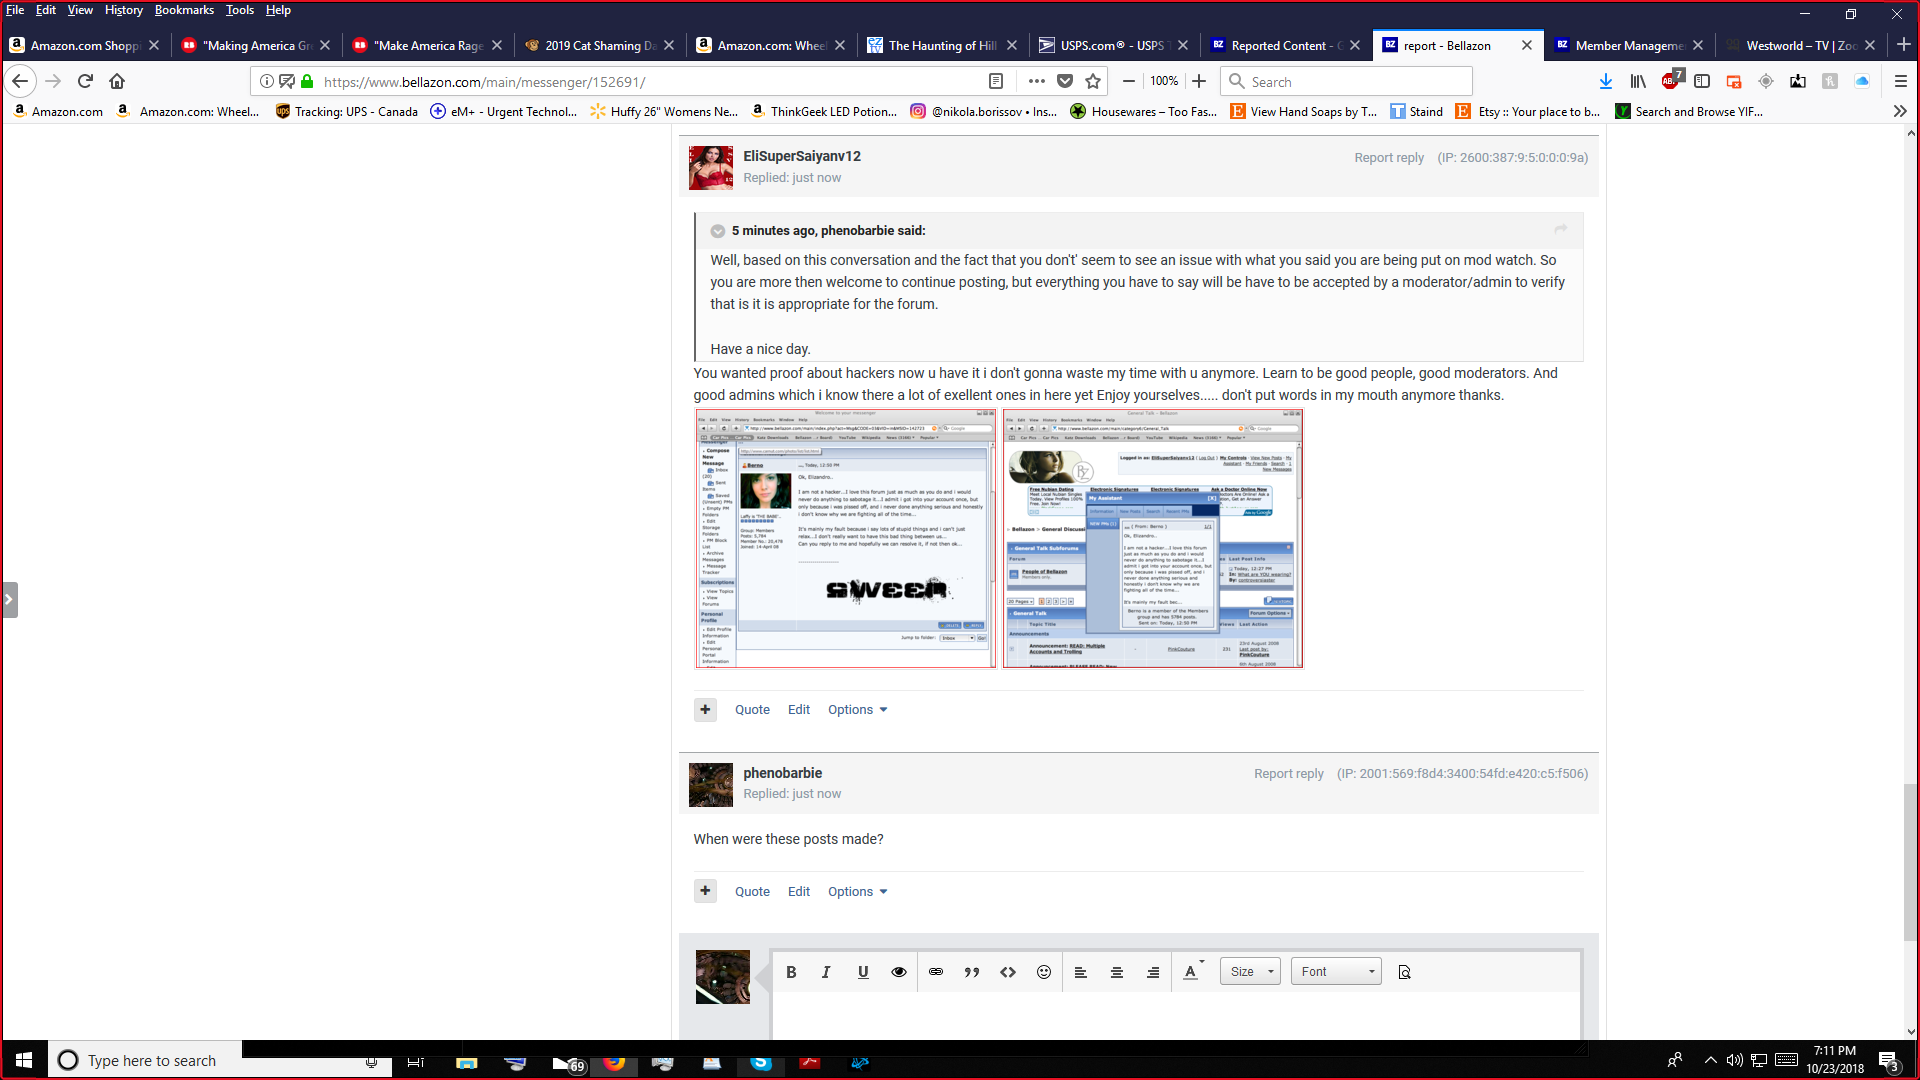This screenshot has height=1080, width=1920.
Task: Center-align text in editor toolbar
Action: [1117, 972]
